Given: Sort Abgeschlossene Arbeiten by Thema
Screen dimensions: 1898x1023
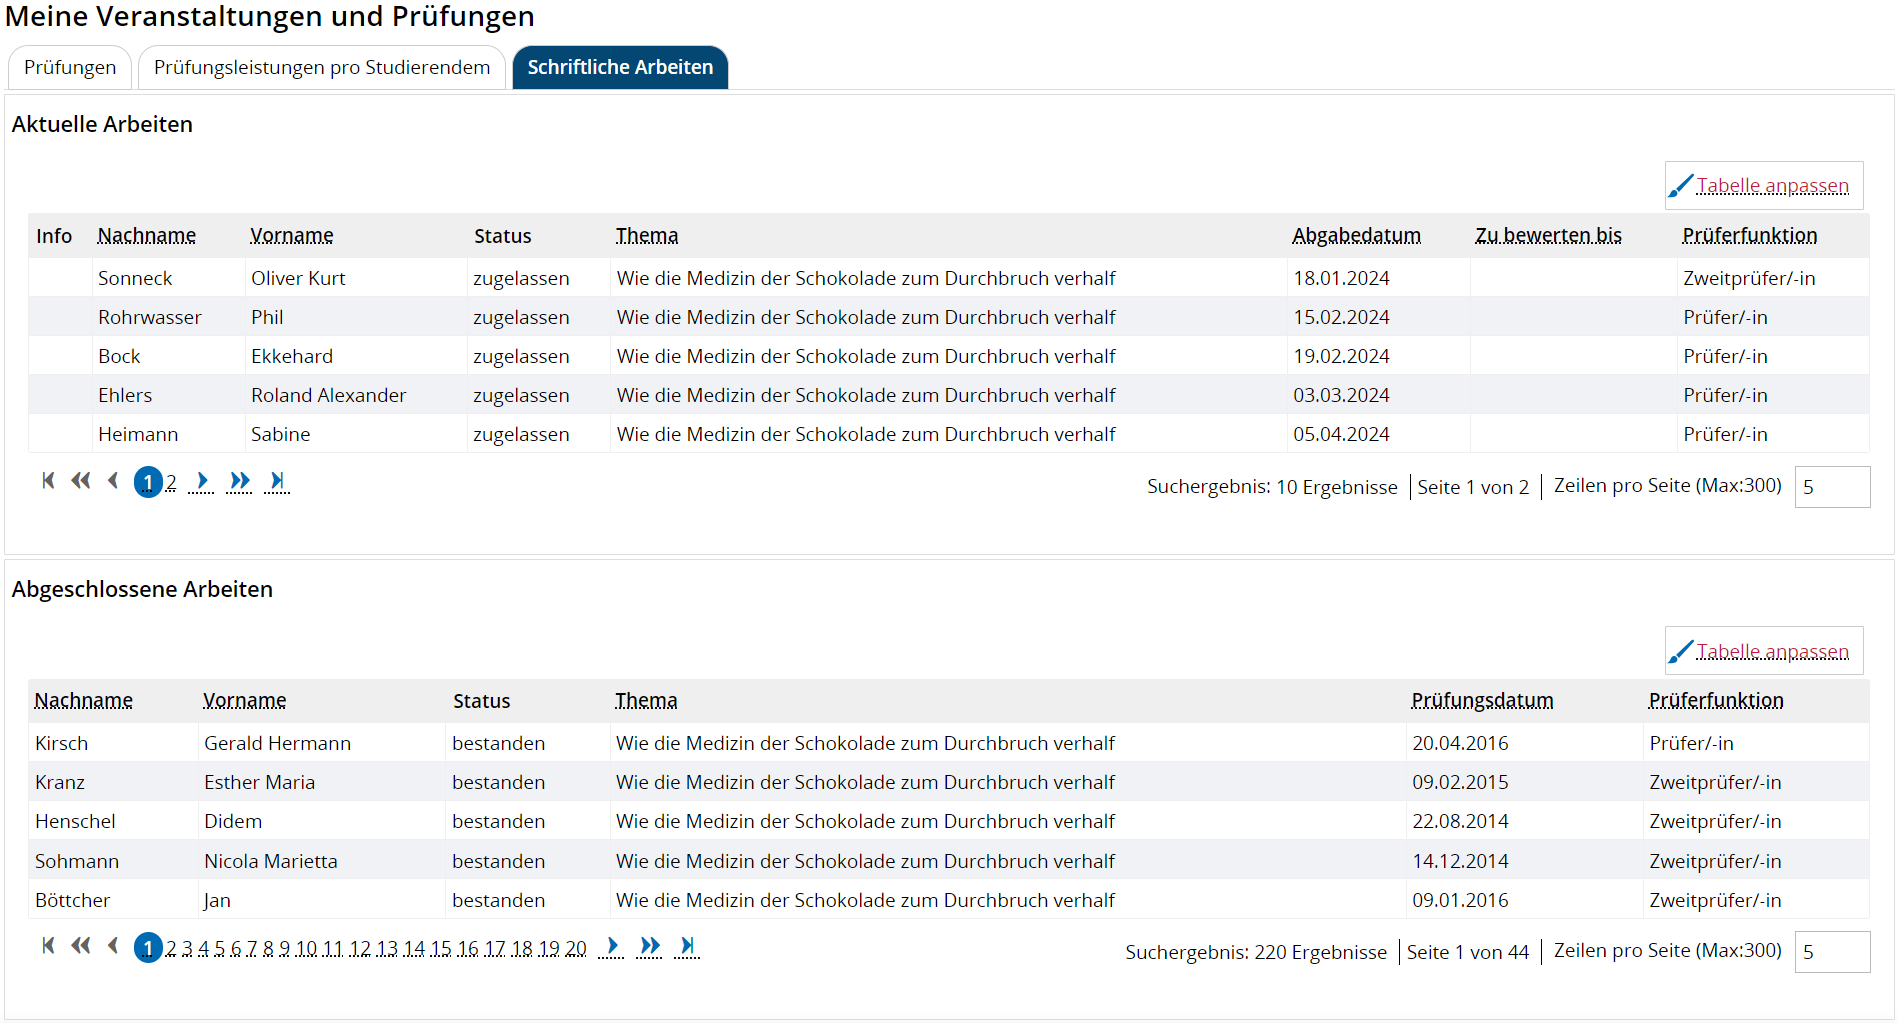Looking at the screenshot, I should pyautogui.click(x=646, y=701).
